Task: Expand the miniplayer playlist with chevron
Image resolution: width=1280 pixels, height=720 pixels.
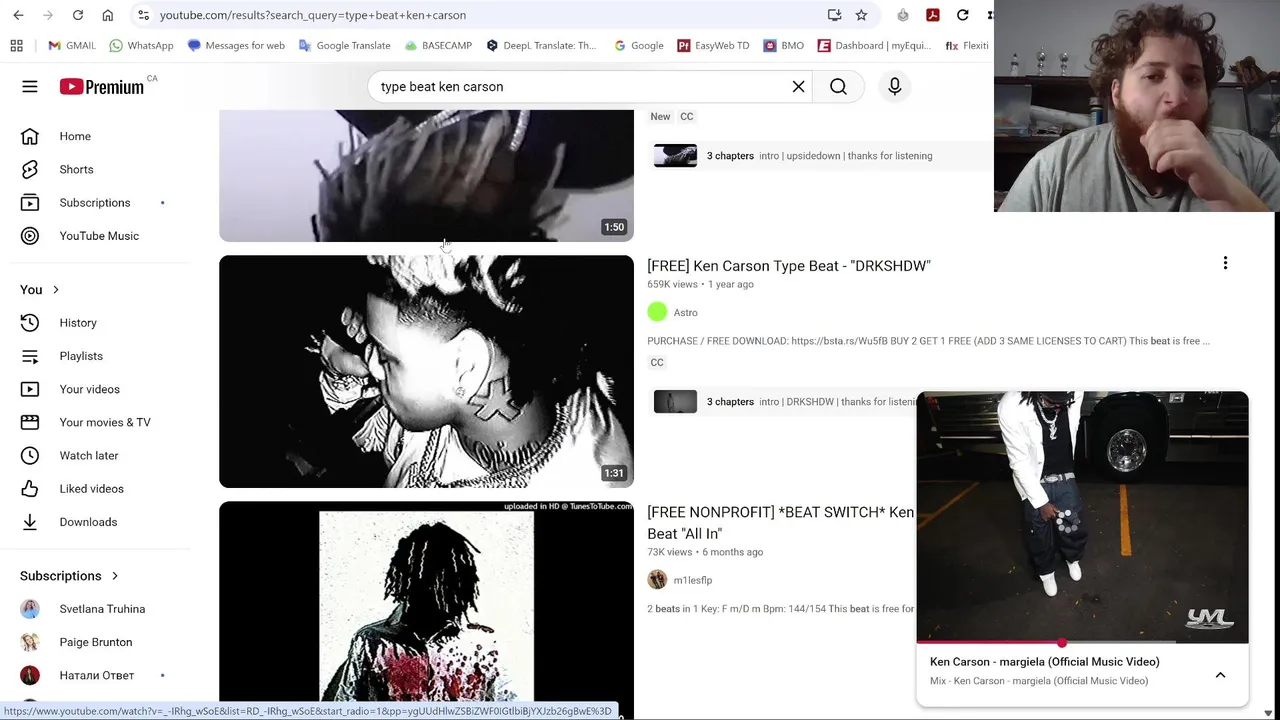Action: coord(1220,675)
